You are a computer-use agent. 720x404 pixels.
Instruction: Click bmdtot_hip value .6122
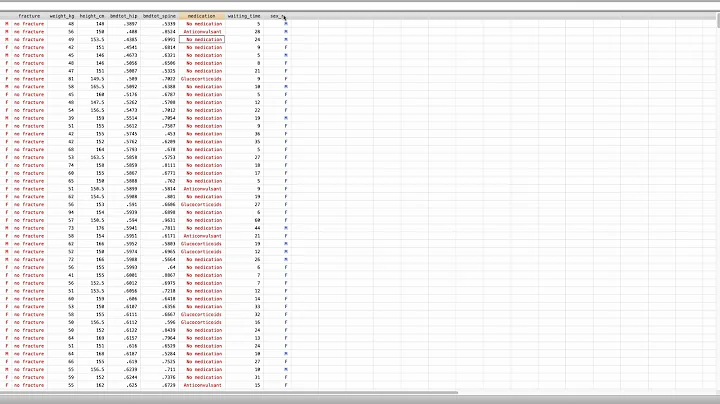pyautogui.click(x=131, y=330)
